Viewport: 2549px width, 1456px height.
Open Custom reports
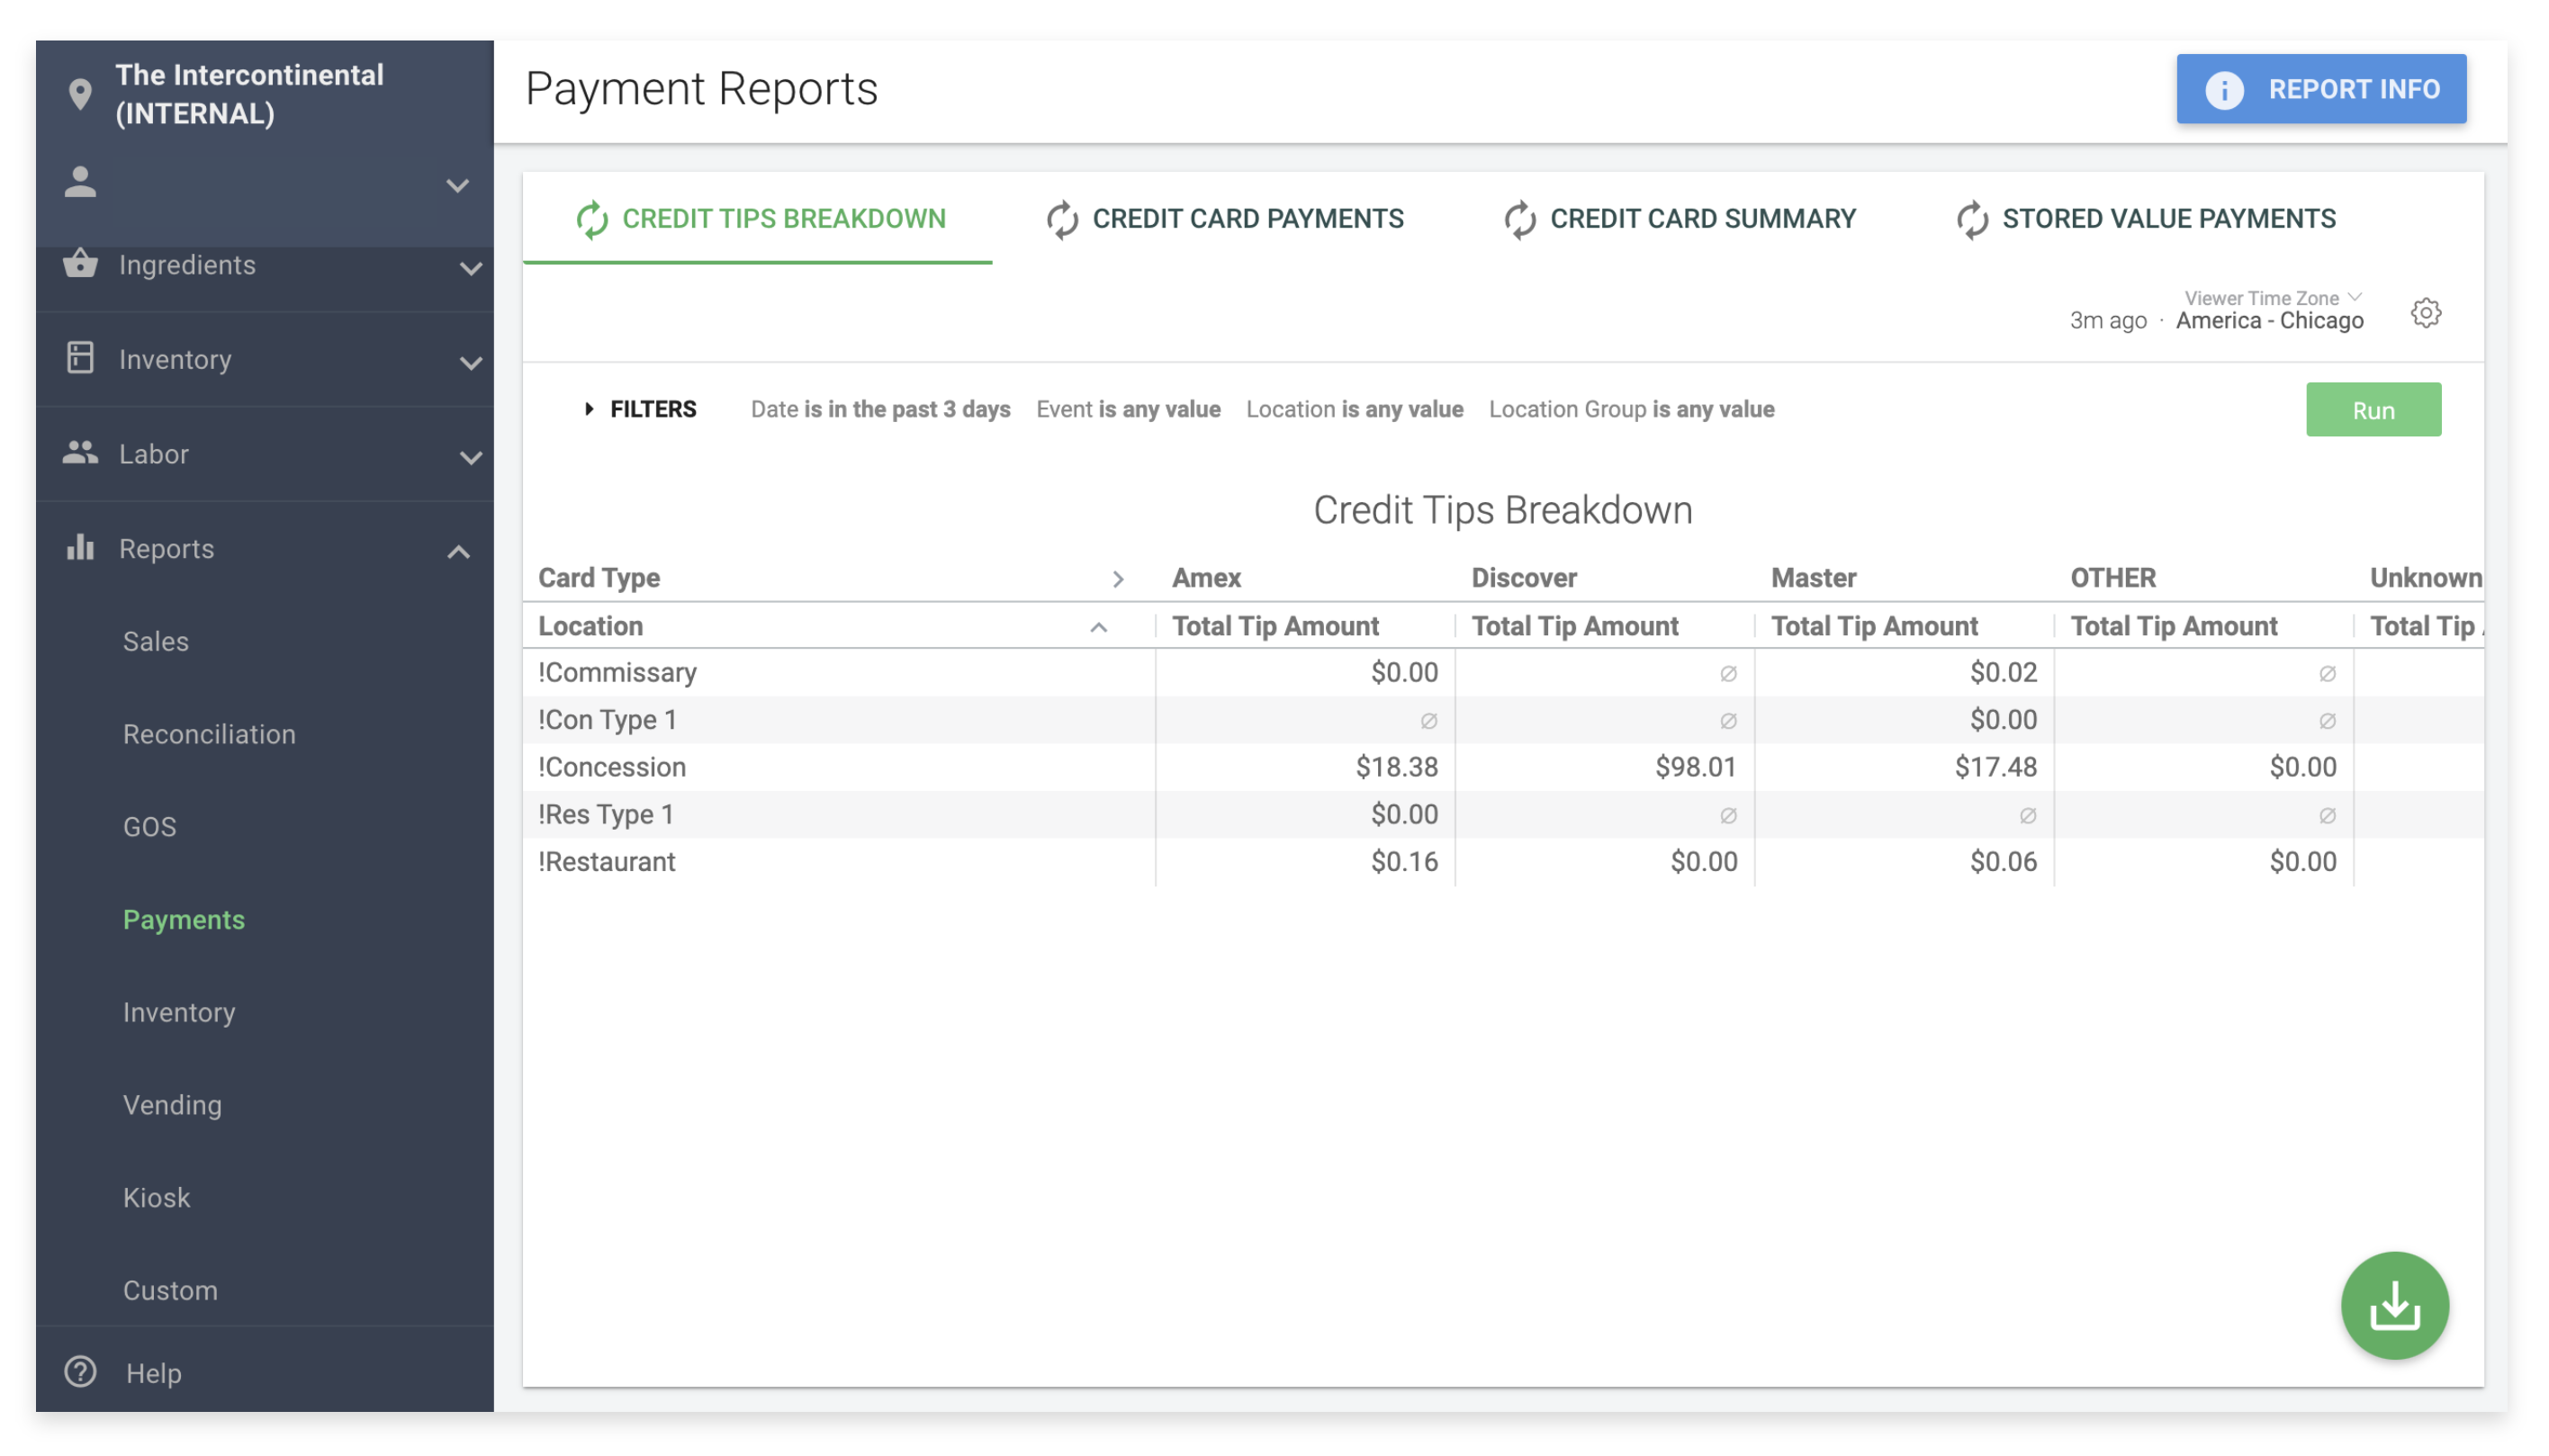click(170, 1291)
